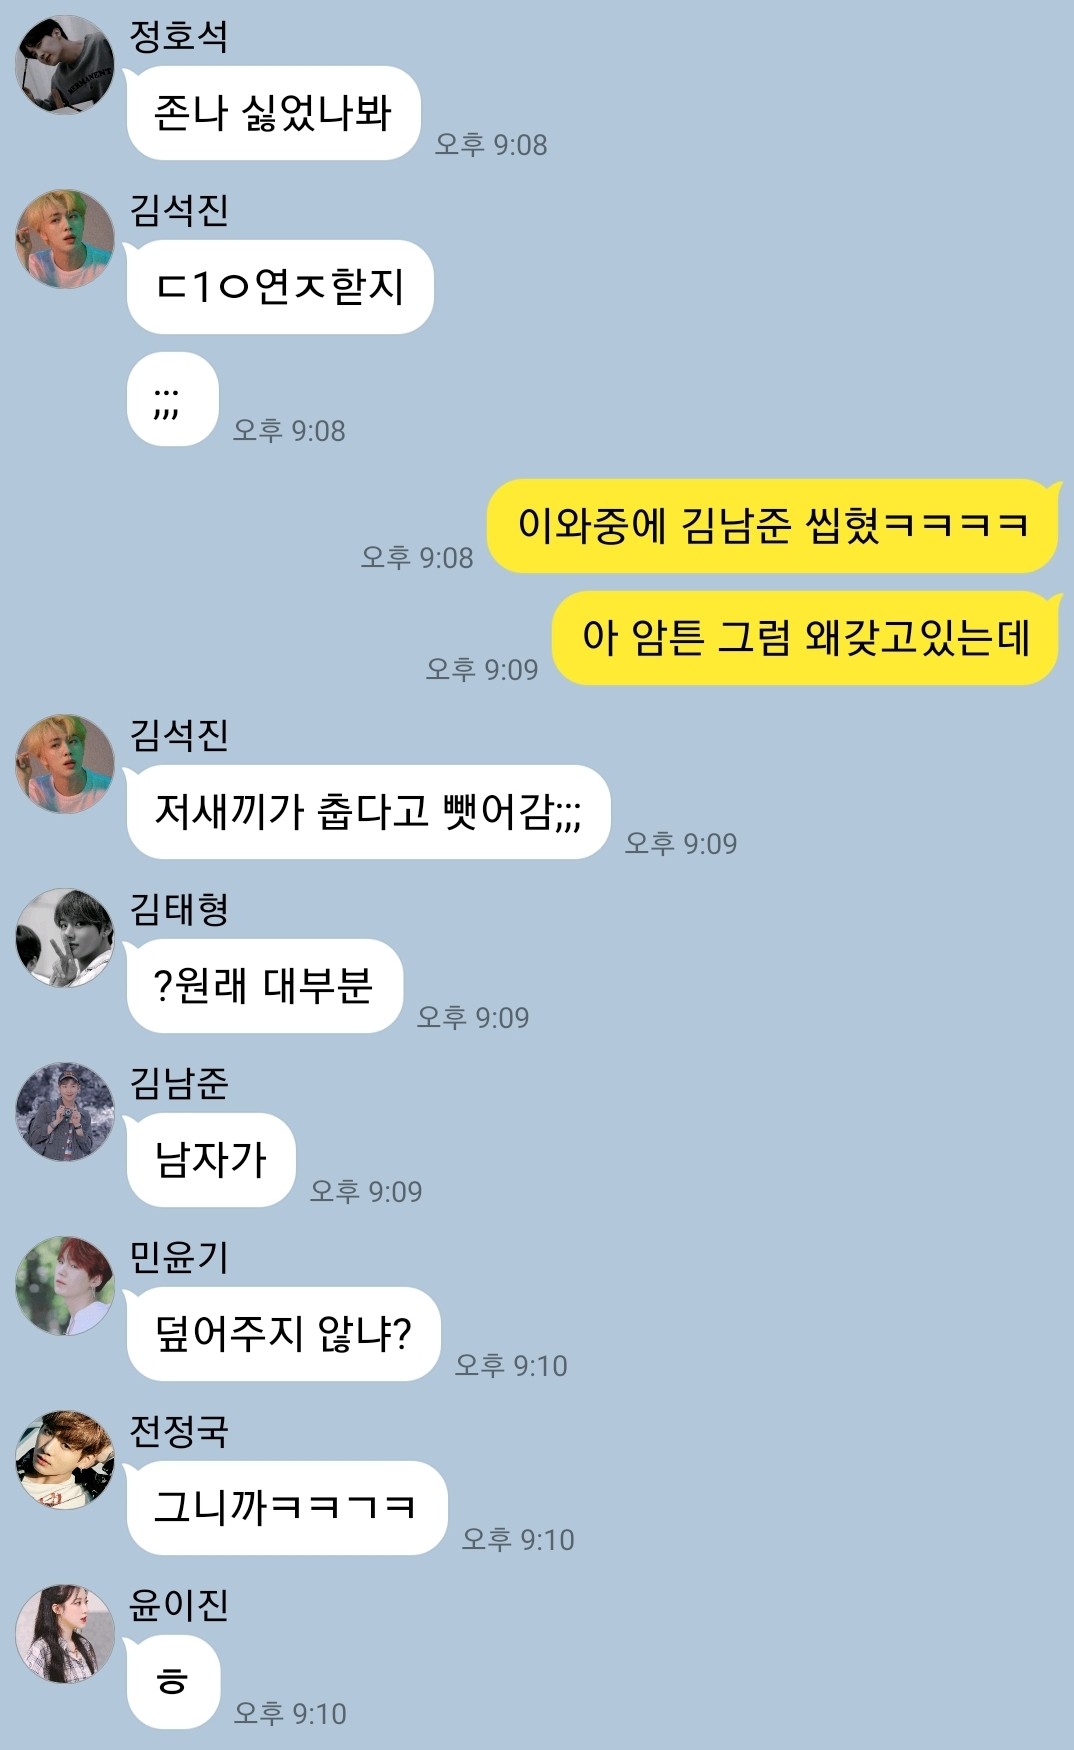The image size is (1074, 1750).
Task: Select yellow bubble '아 암튼 그럼 왜갖고있는데'
Action: [x=806, y=638]
